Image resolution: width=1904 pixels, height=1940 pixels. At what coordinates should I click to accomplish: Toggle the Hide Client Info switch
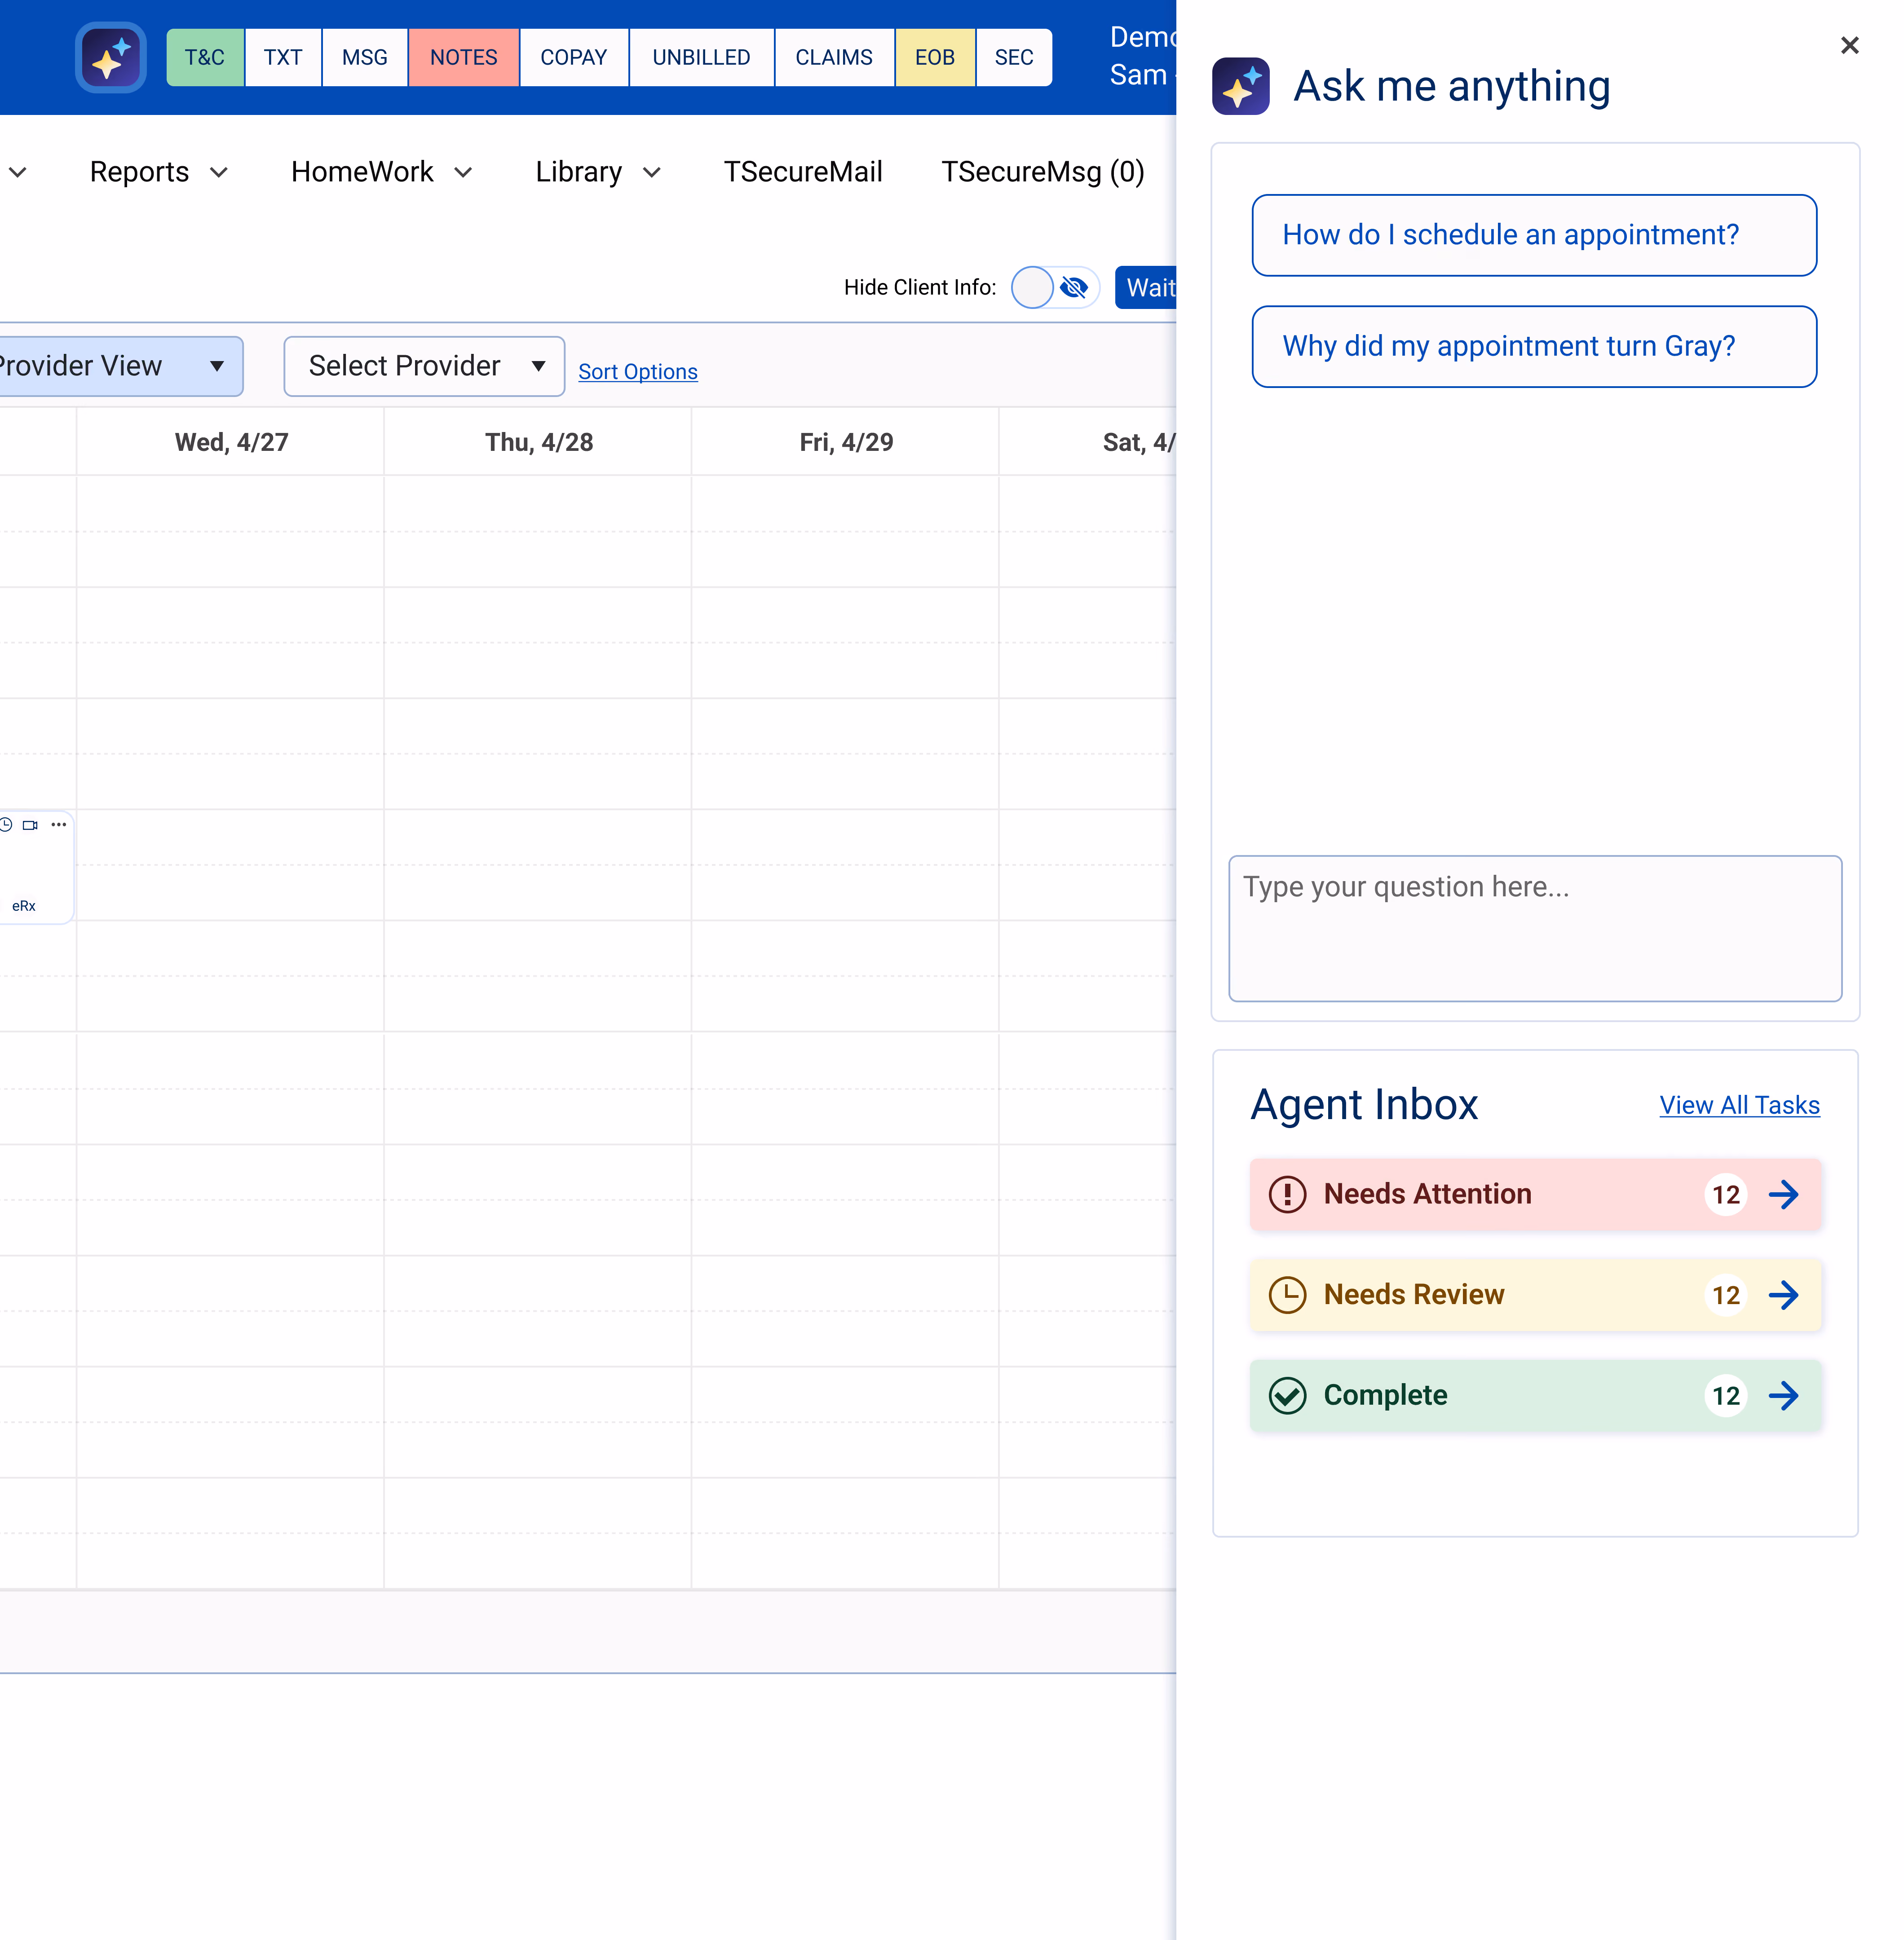[1055, 287]
